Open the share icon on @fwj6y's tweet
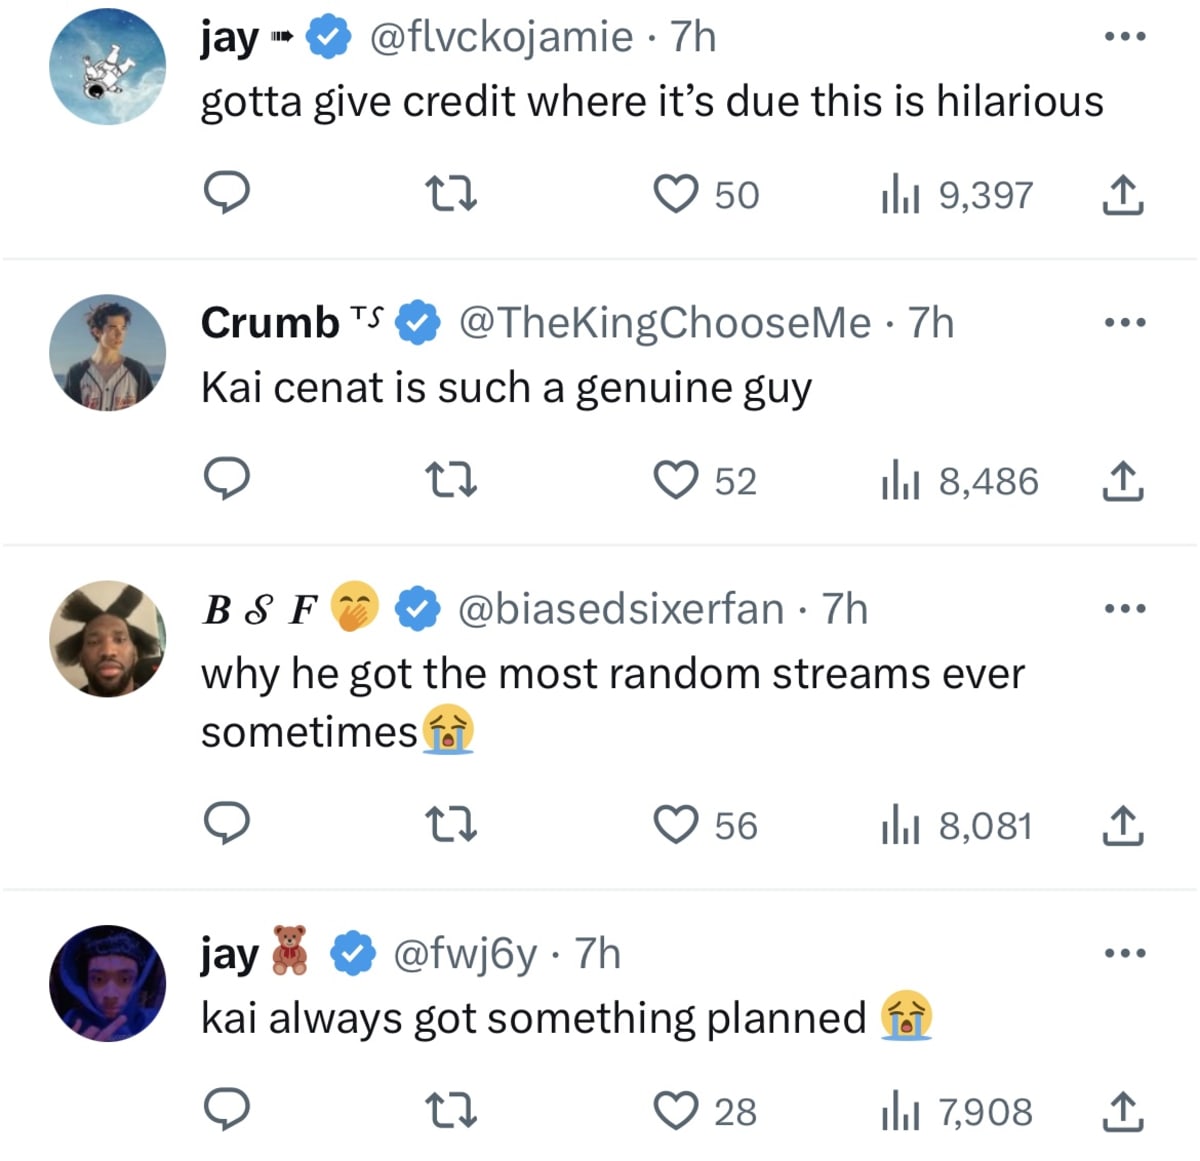Viewport: 1200px width, 1161px height. tap(1124, 1110)
